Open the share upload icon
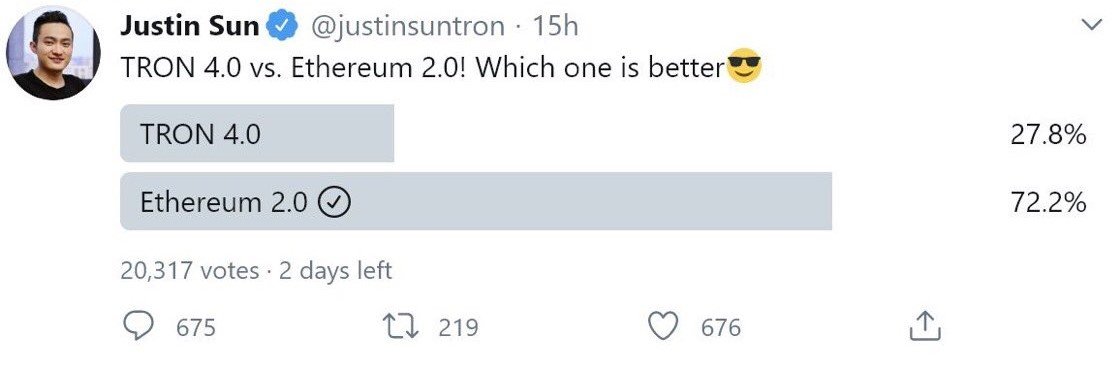 click(x=926, y=326)
